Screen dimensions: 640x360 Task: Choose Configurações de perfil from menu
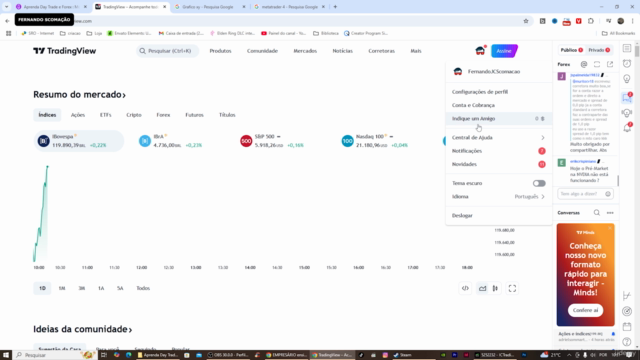[x=498, y=92]
